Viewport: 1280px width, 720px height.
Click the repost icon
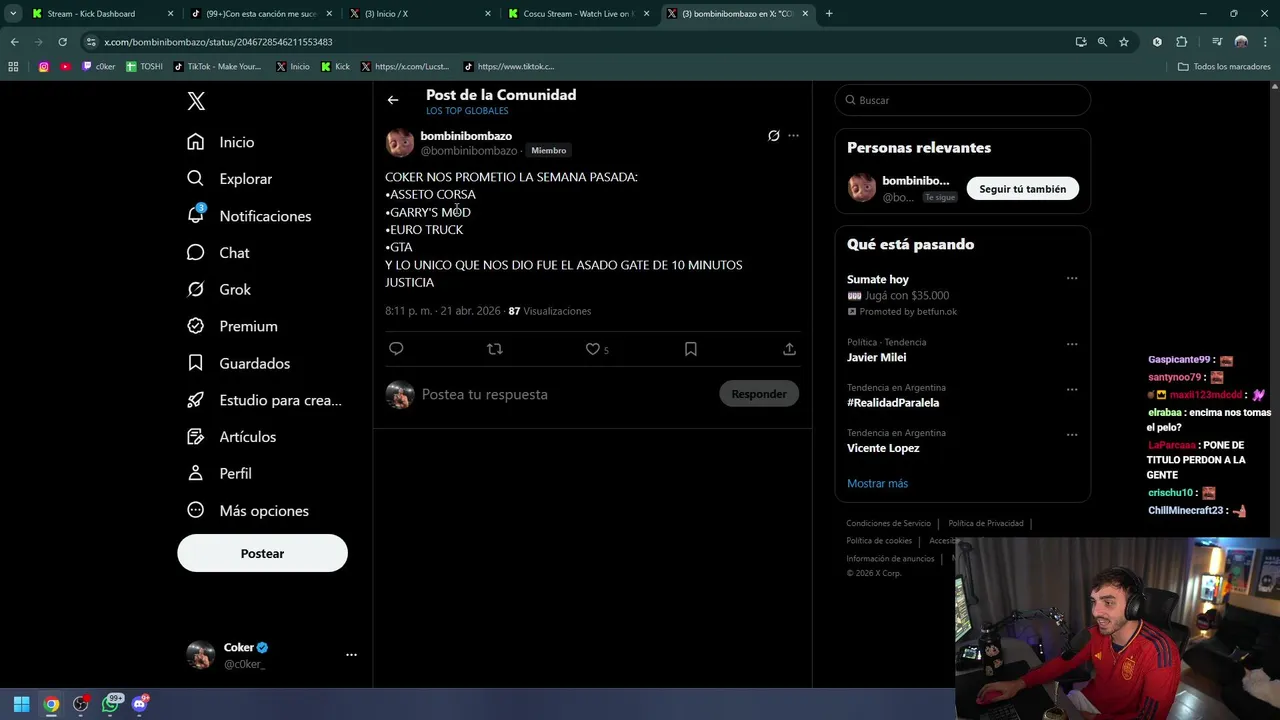pos(494,349)
